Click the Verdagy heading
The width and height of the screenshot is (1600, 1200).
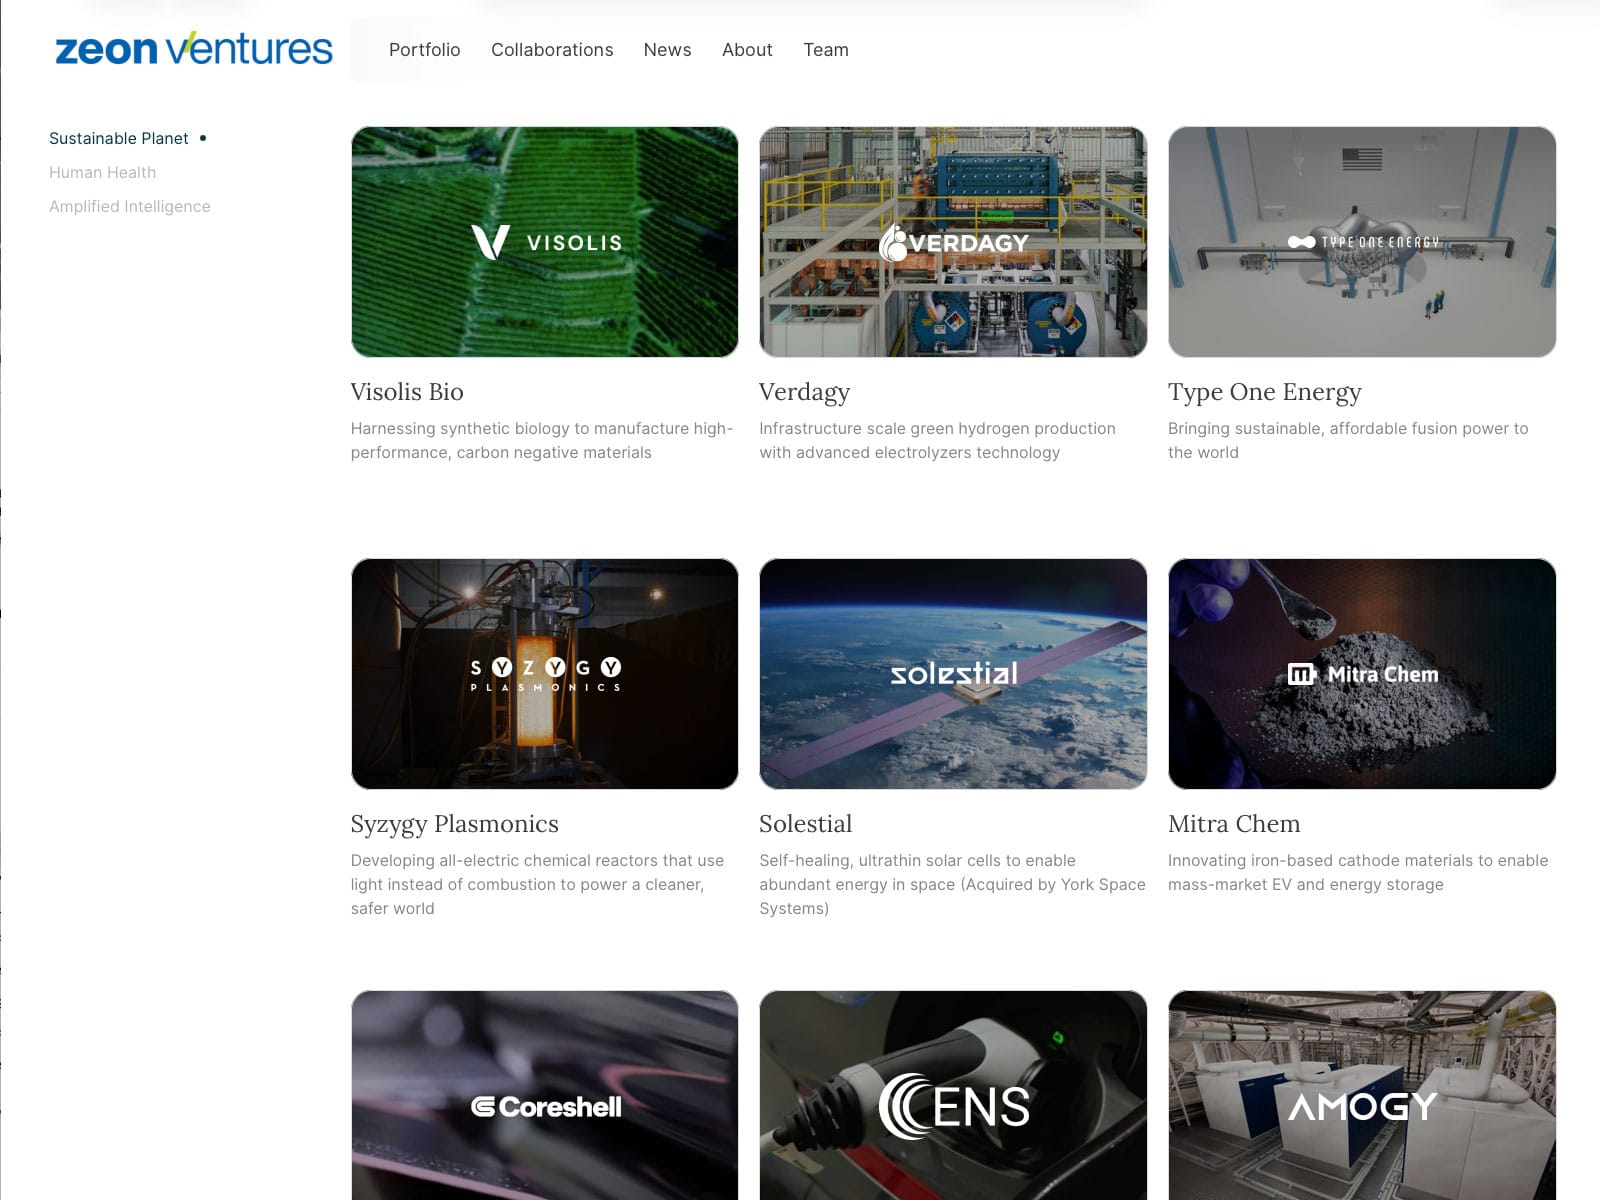(x=804, y=392)
